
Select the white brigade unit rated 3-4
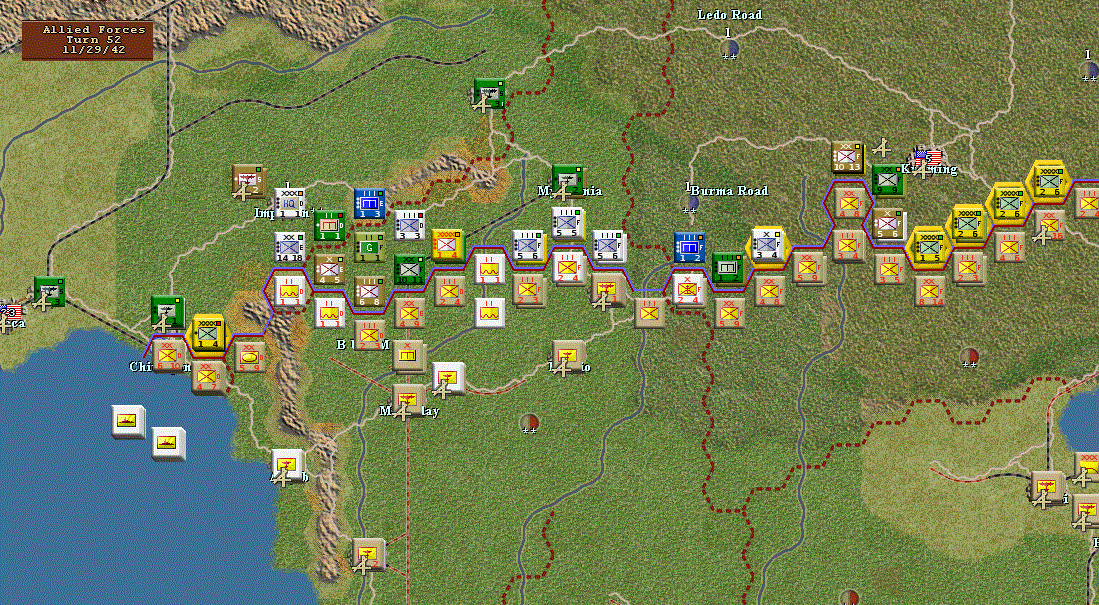(x=767, y=245)
